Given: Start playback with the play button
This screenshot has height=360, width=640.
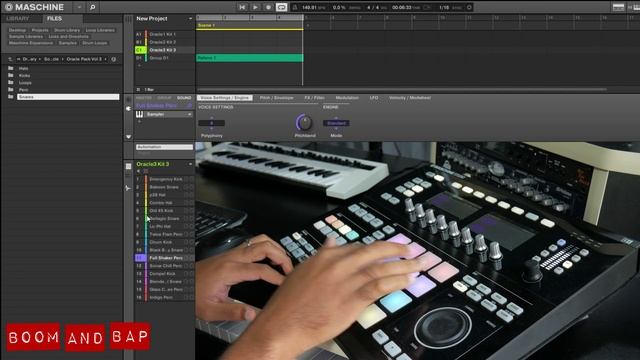Looking at the screenshot, I should click(255, 7).
